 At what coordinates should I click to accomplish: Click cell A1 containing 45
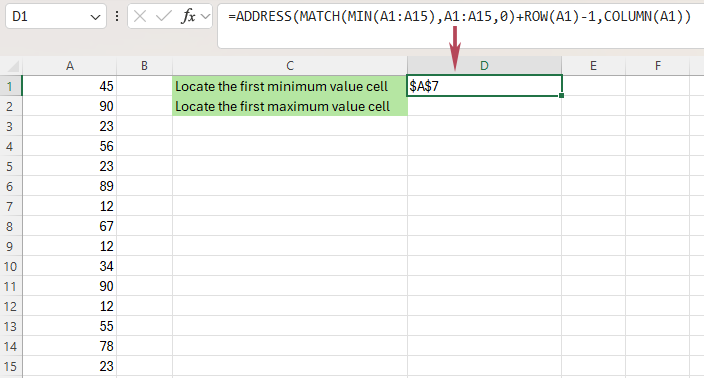(70, 86)
